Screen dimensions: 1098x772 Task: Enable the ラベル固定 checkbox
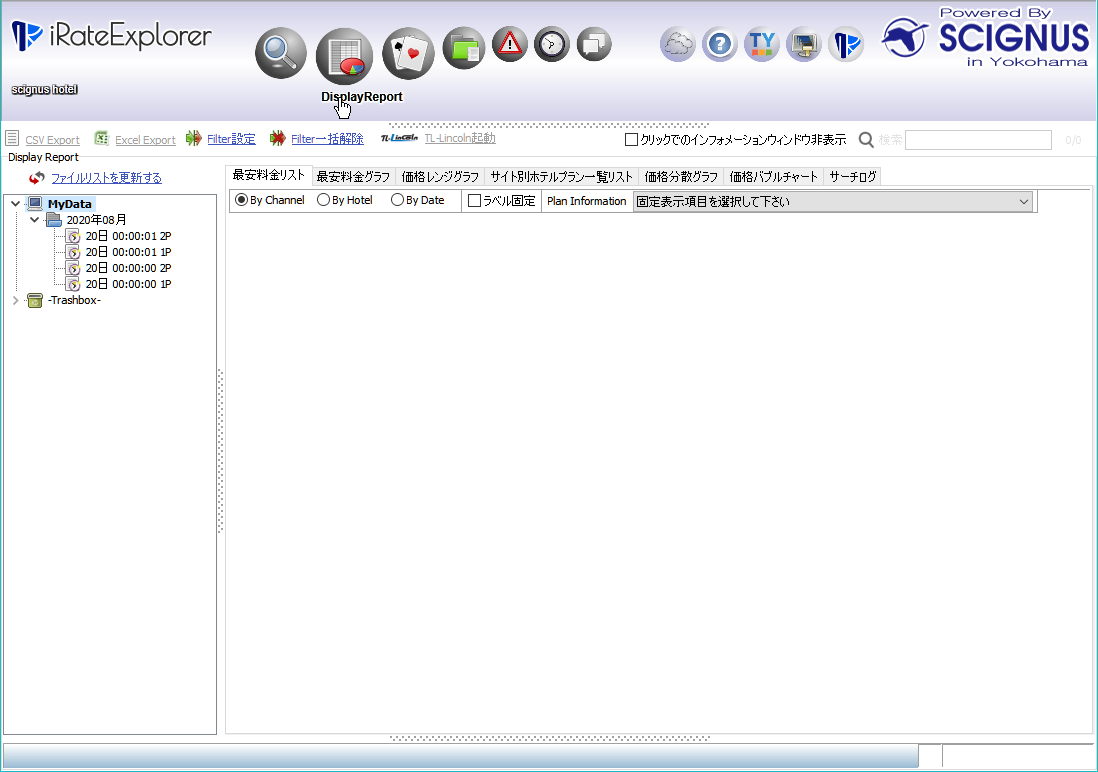pyautogui.click(x=475, y=201)
